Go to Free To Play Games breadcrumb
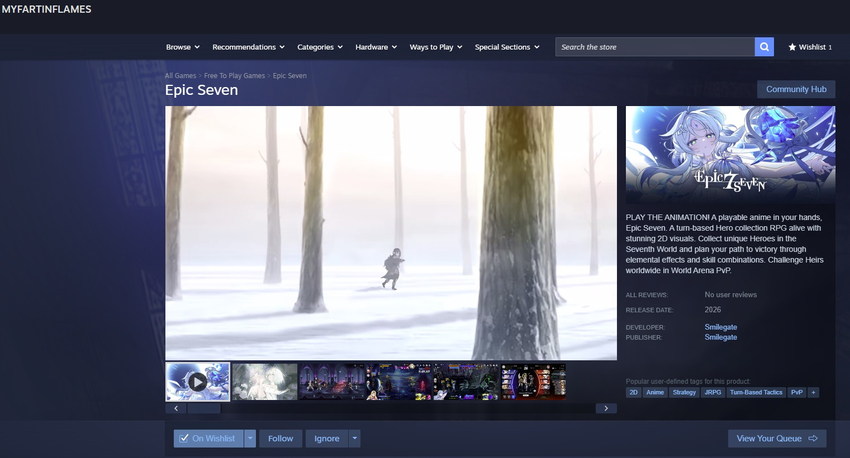Image resolution: width=850 pixels, height=458 pixels. click(x=234, y=76)
